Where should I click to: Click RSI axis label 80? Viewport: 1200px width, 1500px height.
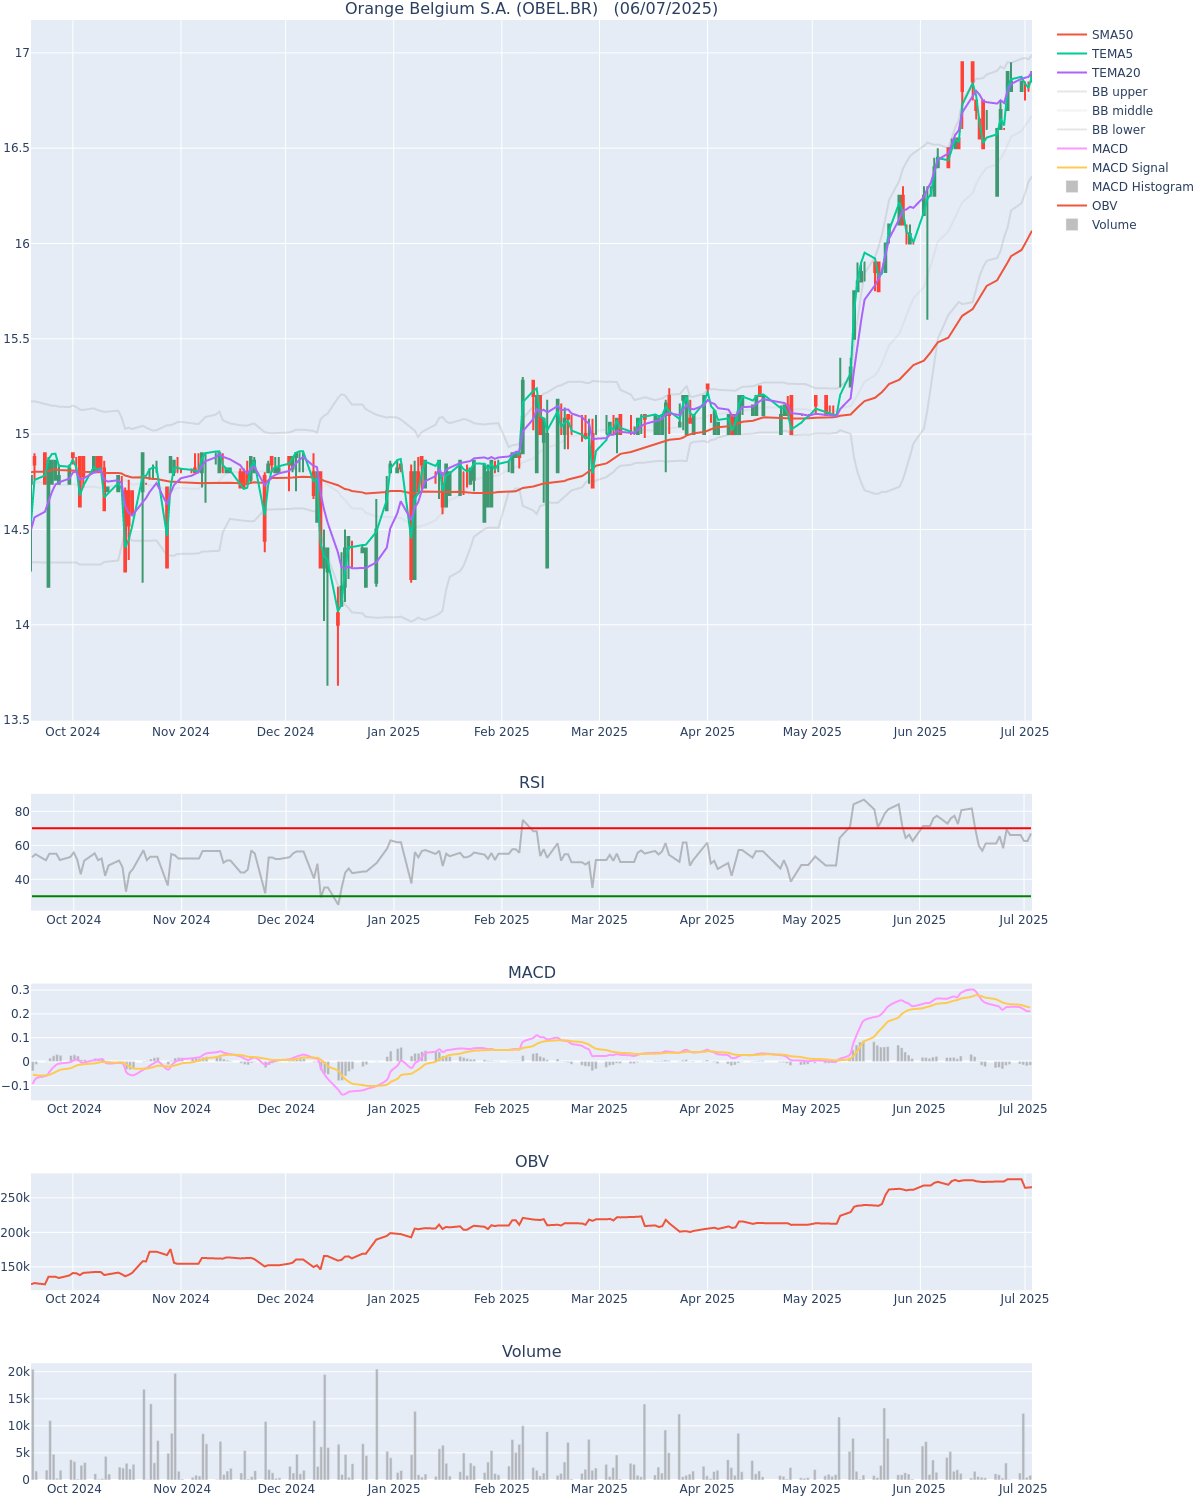tap(22, 812)
